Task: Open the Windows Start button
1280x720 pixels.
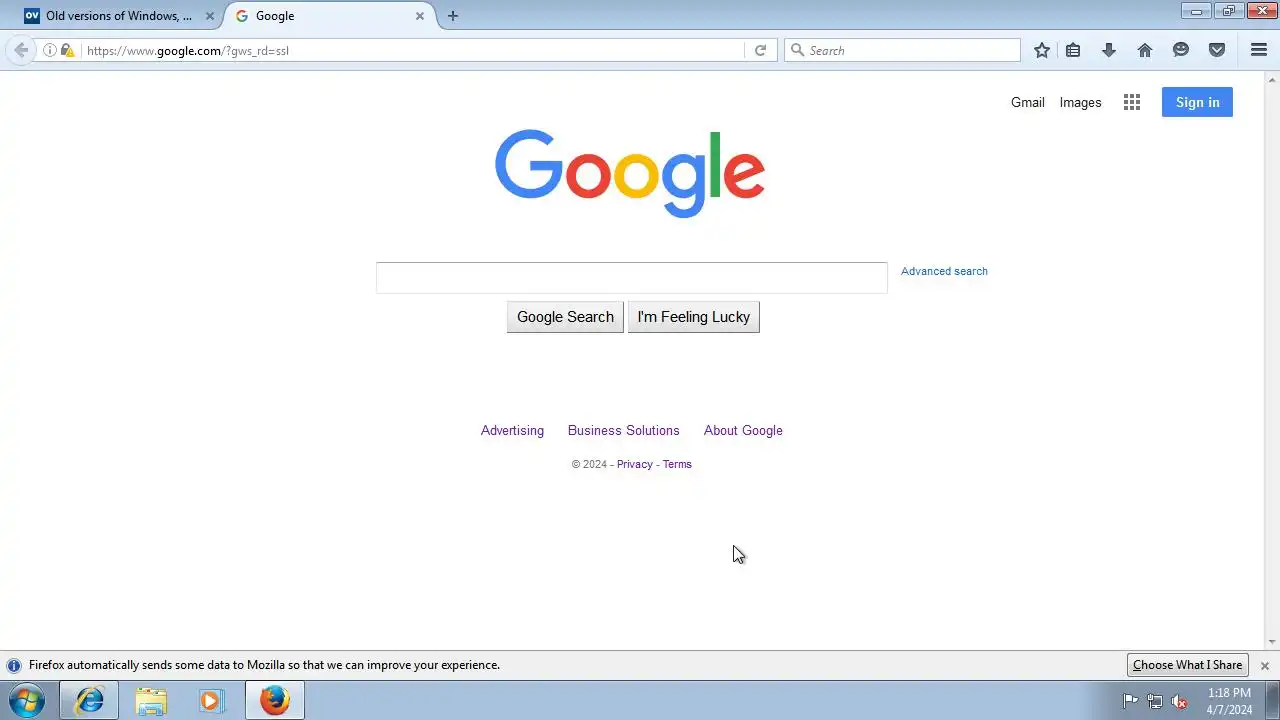Action: click(27, 701)
